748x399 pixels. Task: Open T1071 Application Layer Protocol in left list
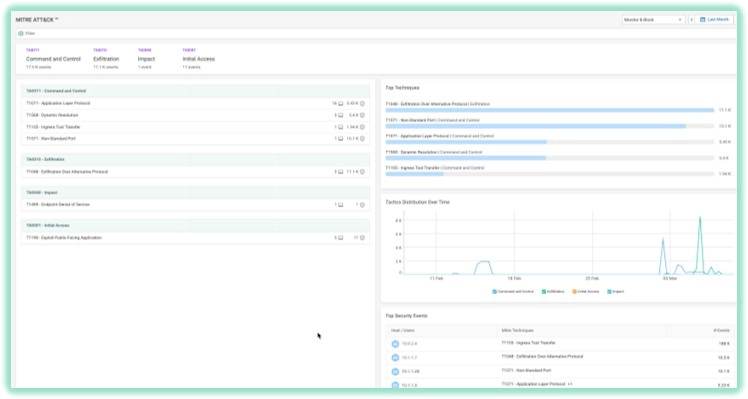coord(58,103)
